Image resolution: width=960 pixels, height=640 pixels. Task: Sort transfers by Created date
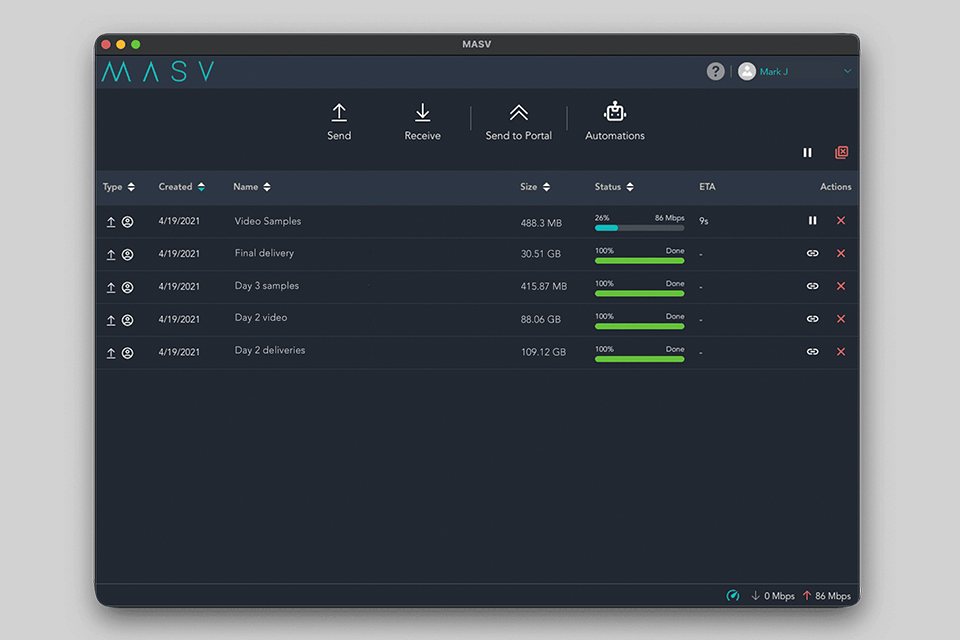coord(181,187)
